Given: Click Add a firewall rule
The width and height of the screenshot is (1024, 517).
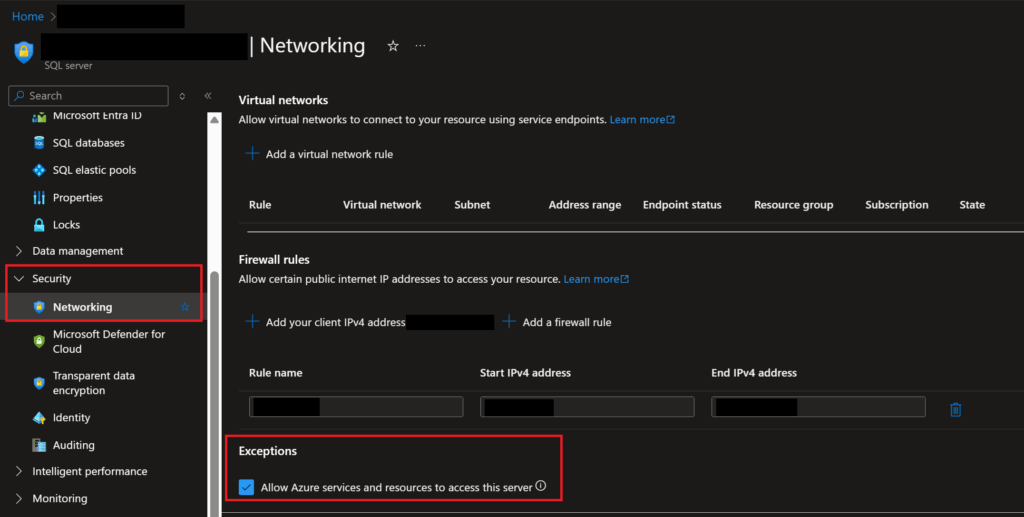Looking at the screenshot, I should (x=567, y=322).
